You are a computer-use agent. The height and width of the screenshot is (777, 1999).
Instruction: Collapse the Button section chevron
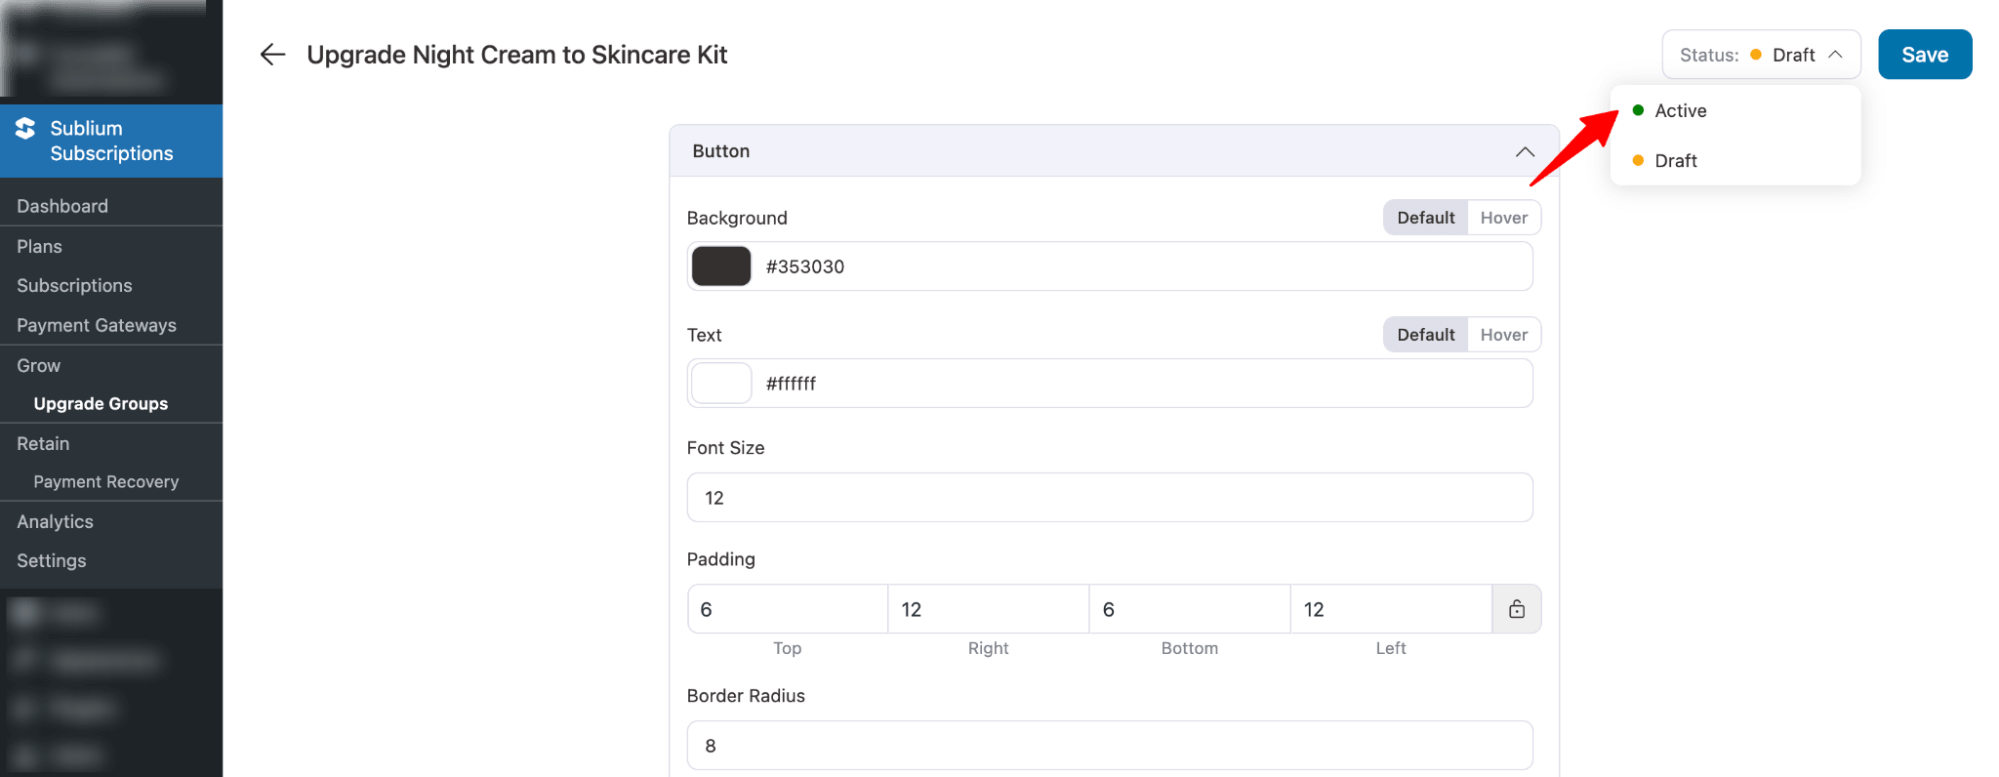[1524, 152]
